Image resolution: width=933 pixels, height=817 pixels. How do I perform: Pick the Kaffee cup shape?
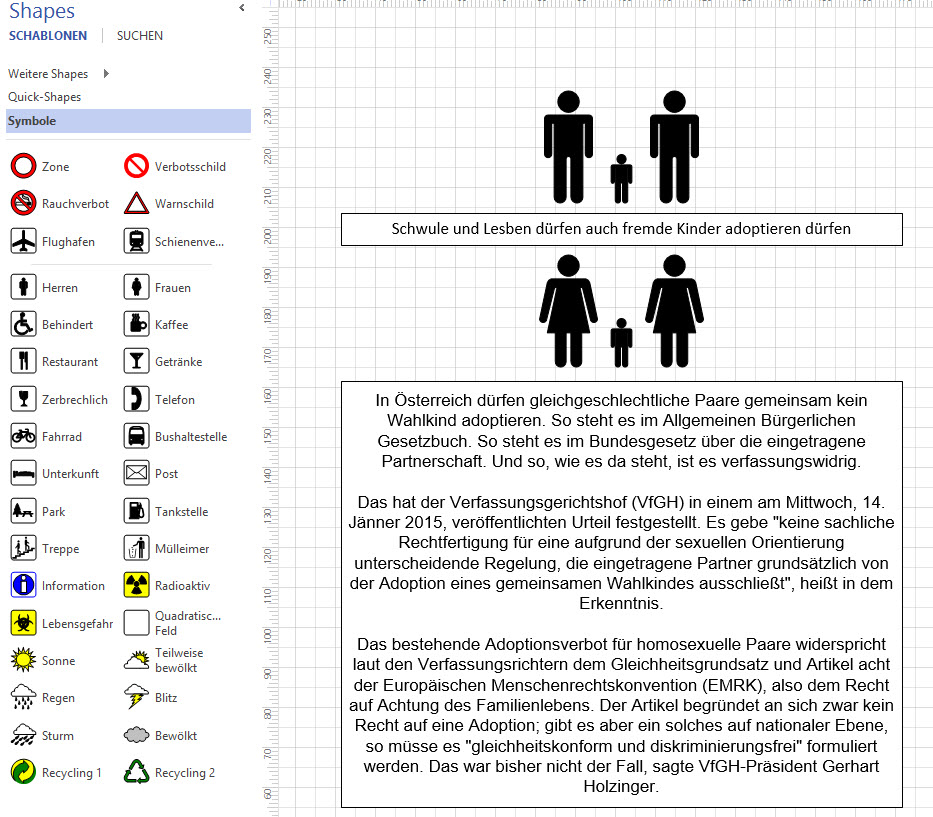click(x=136, y=324)
